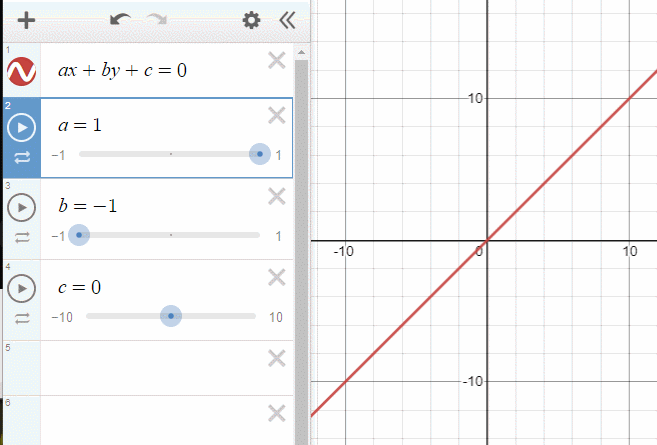The height and width of the screenshot is (445, 657).
Task: Undo the last action
Action: pos(121,20)
